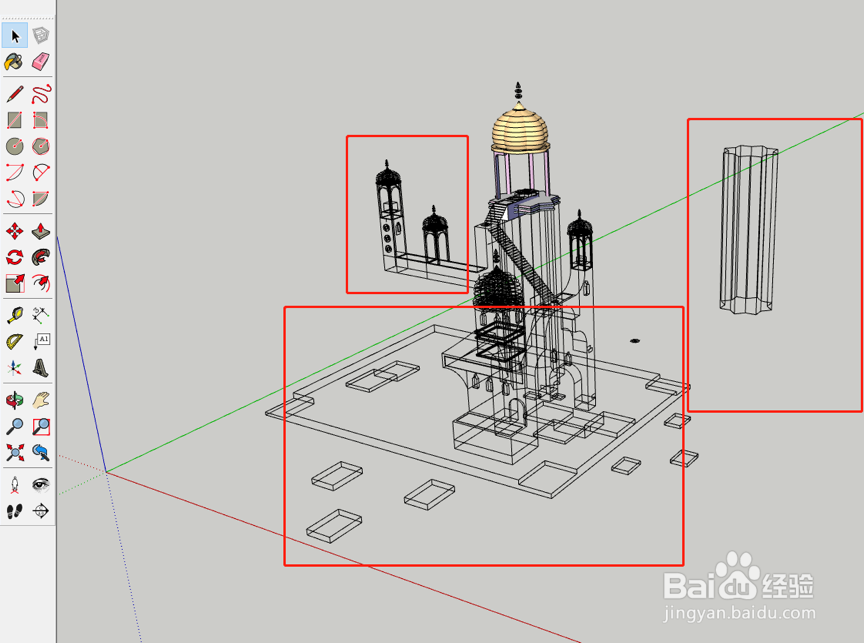
Task: Activate the 3 Point Arc tool
Action: click(15, 198)
